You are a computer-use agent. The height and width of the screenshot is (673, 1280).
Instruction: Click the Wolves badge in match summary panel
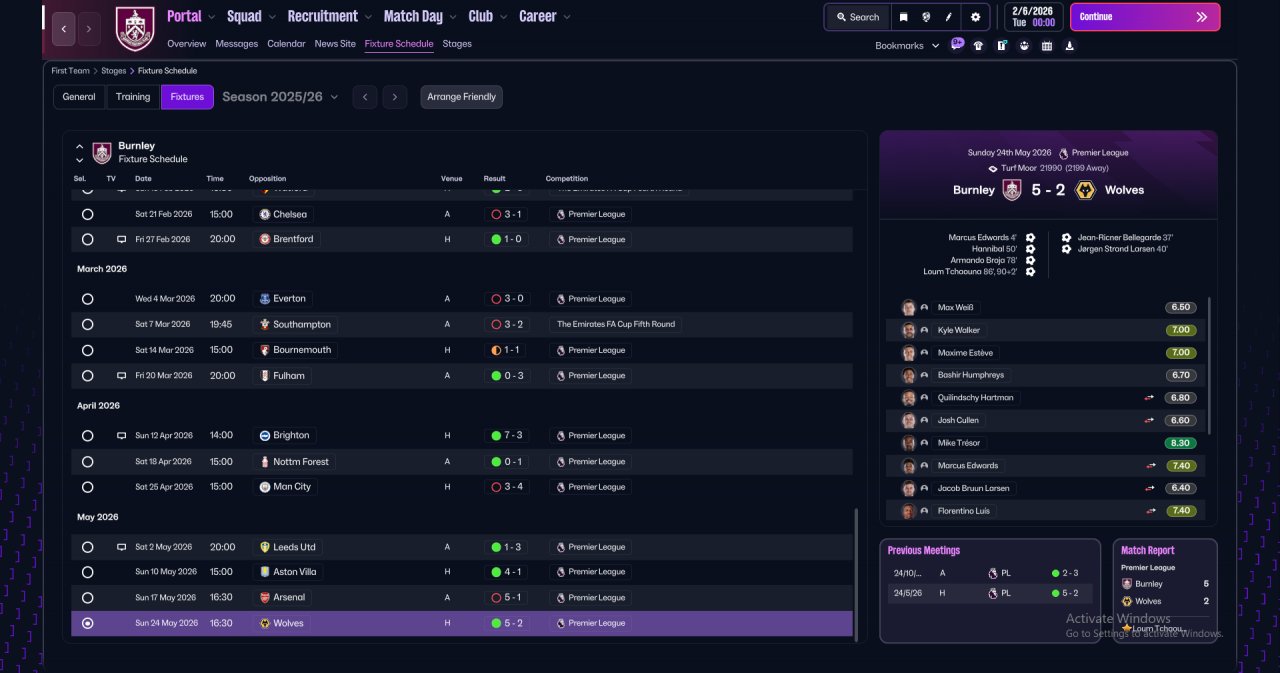(1084, 190)
